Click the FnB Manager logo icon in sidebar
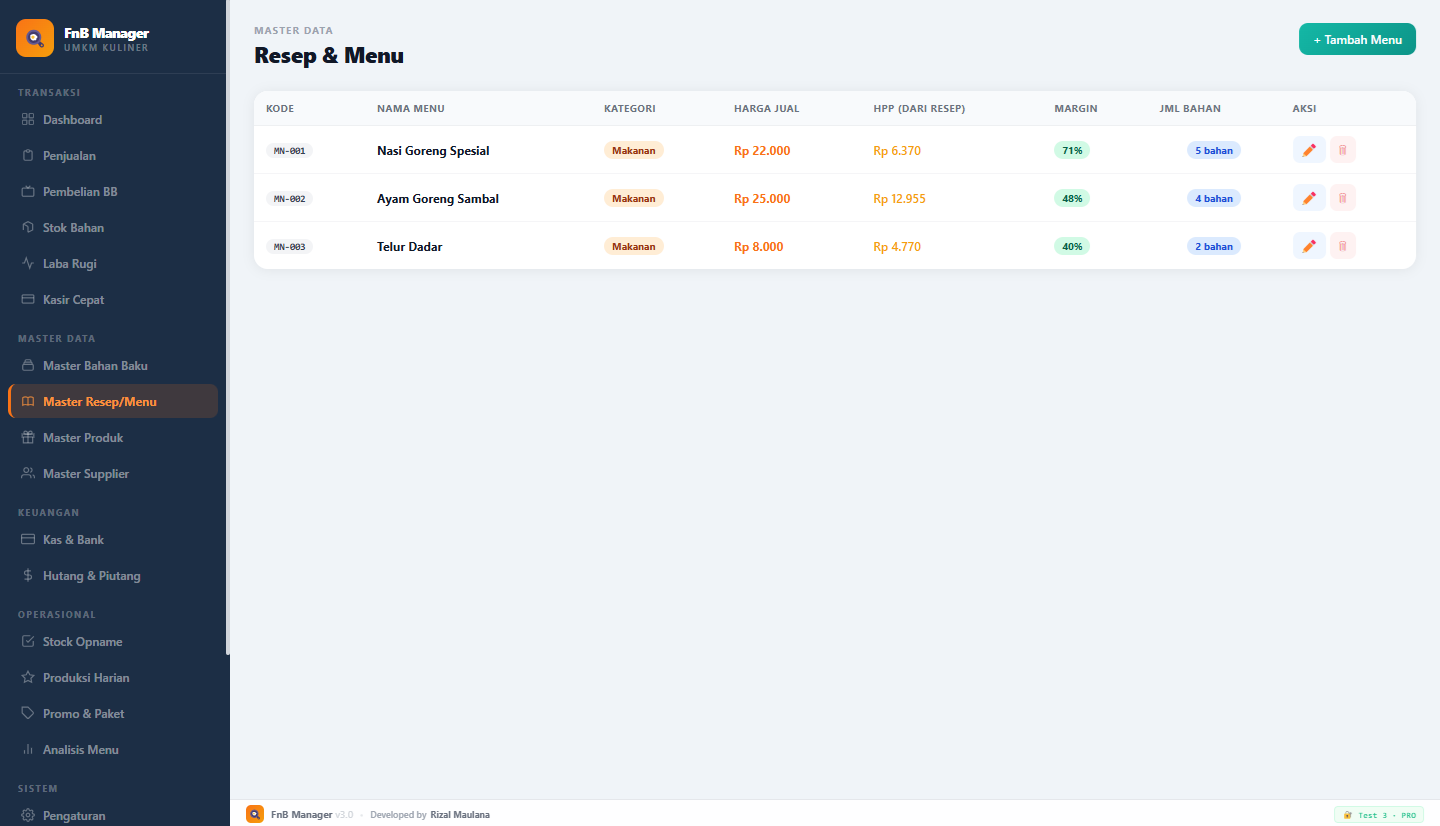The height and width of the screenshot is (826, 1440). 35,38
